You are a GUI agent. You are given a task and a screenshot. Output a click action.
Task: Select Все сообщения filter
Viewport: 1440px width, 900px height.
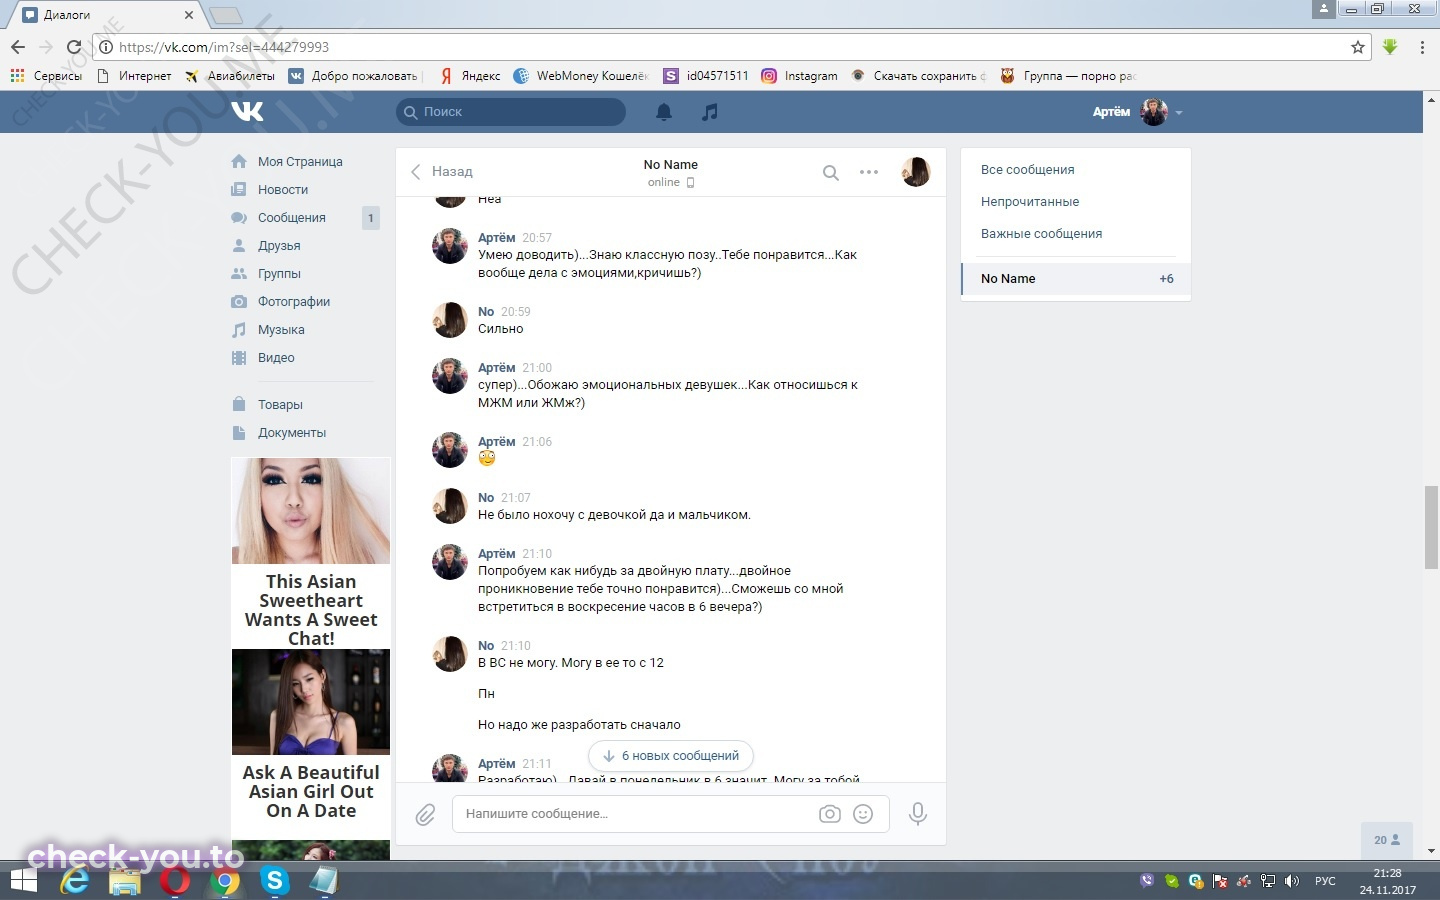tap(1076, 170)
